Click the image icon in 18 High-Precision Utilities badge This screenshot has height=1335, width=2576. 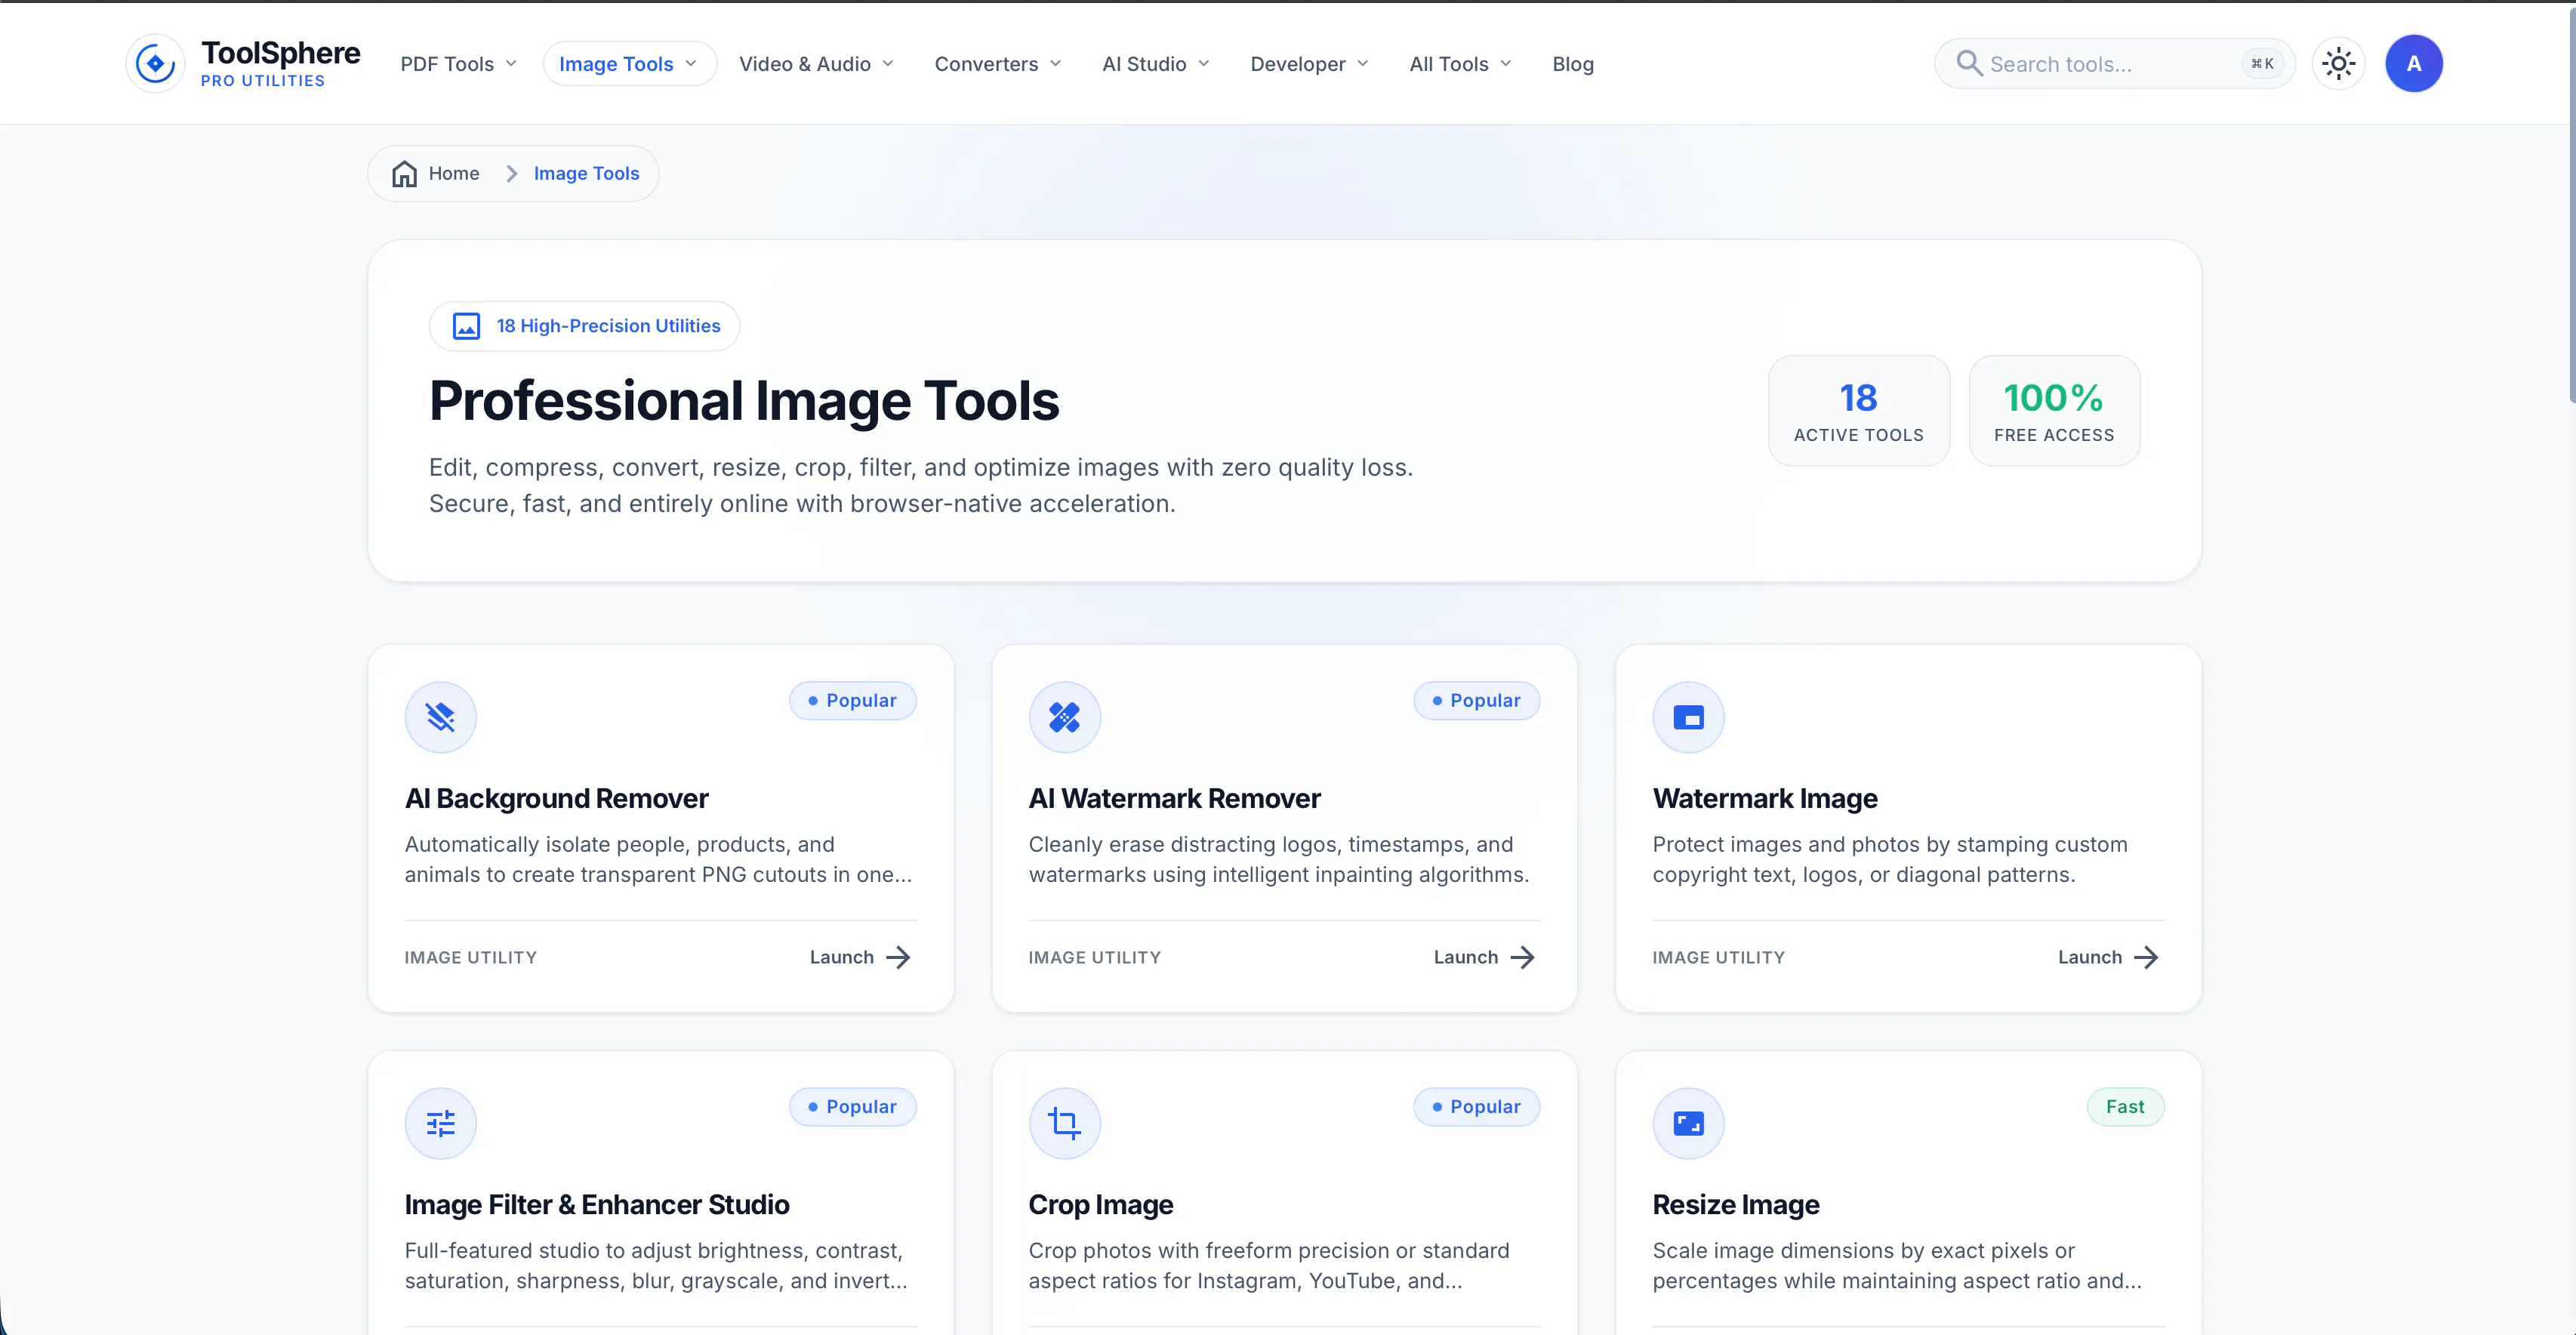coord(466,326)
